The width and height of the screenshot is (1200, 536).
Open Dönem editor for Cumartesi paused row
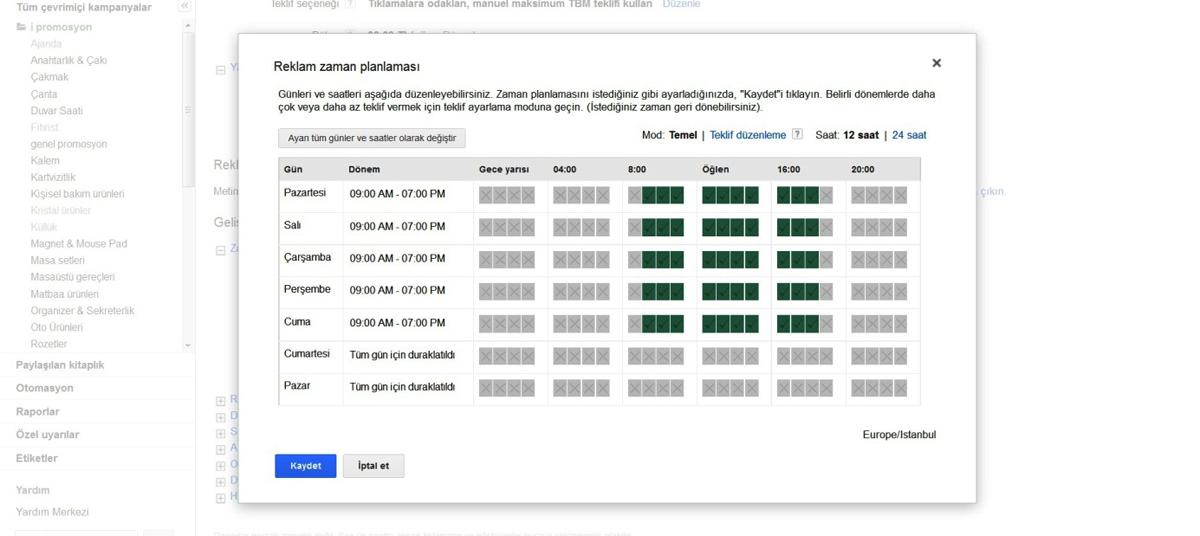(402, 355)
